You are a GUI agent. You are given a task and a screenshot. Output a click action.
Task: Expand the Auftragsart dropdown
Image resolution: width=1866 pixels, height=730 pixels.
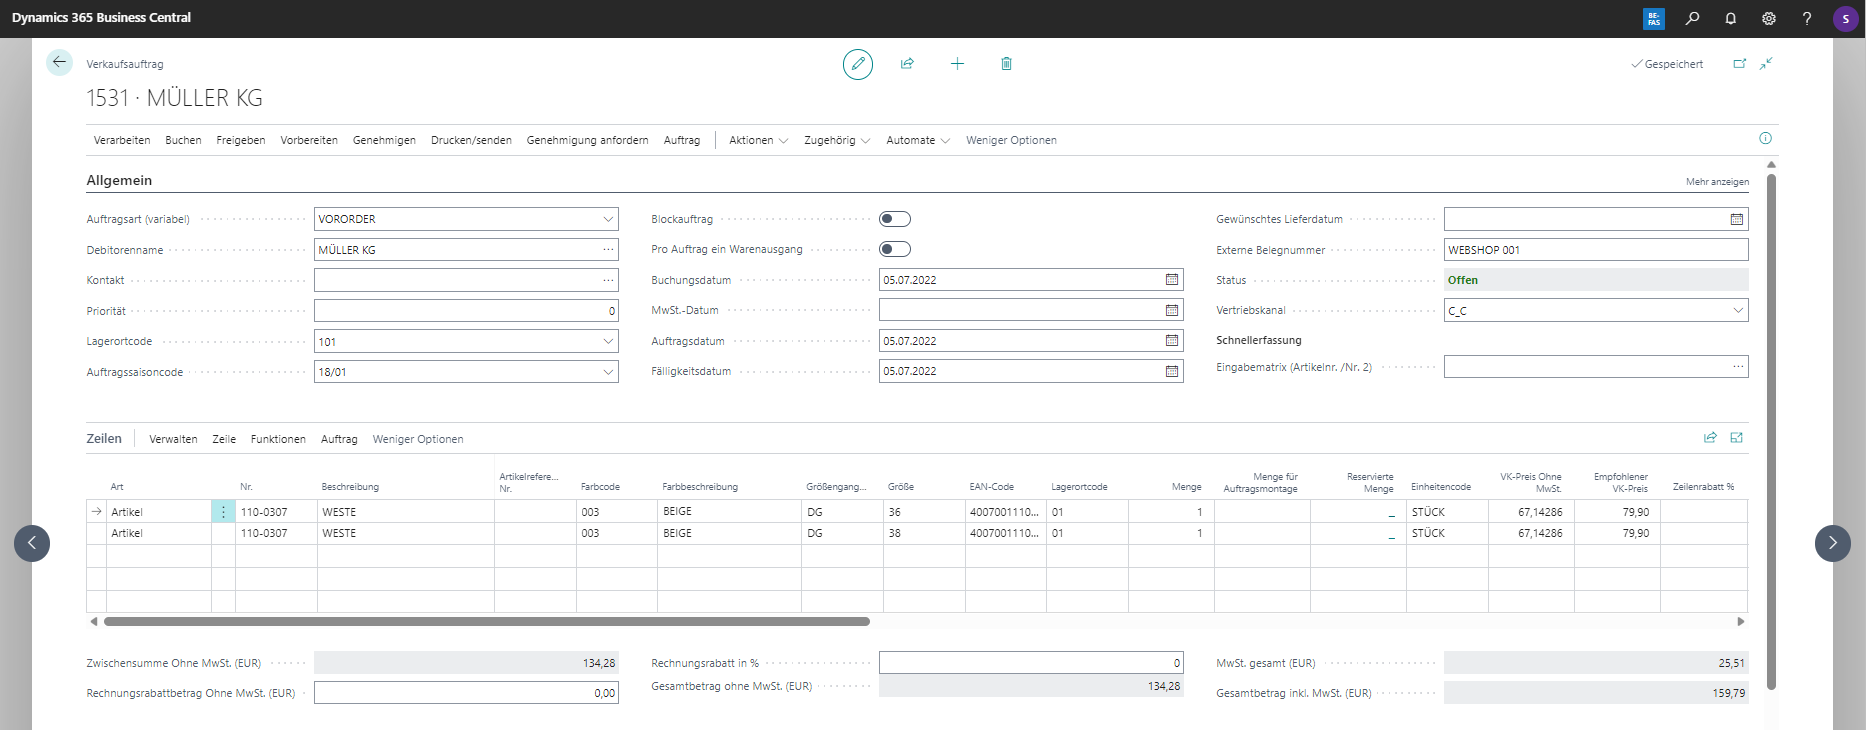pos(607,219)
